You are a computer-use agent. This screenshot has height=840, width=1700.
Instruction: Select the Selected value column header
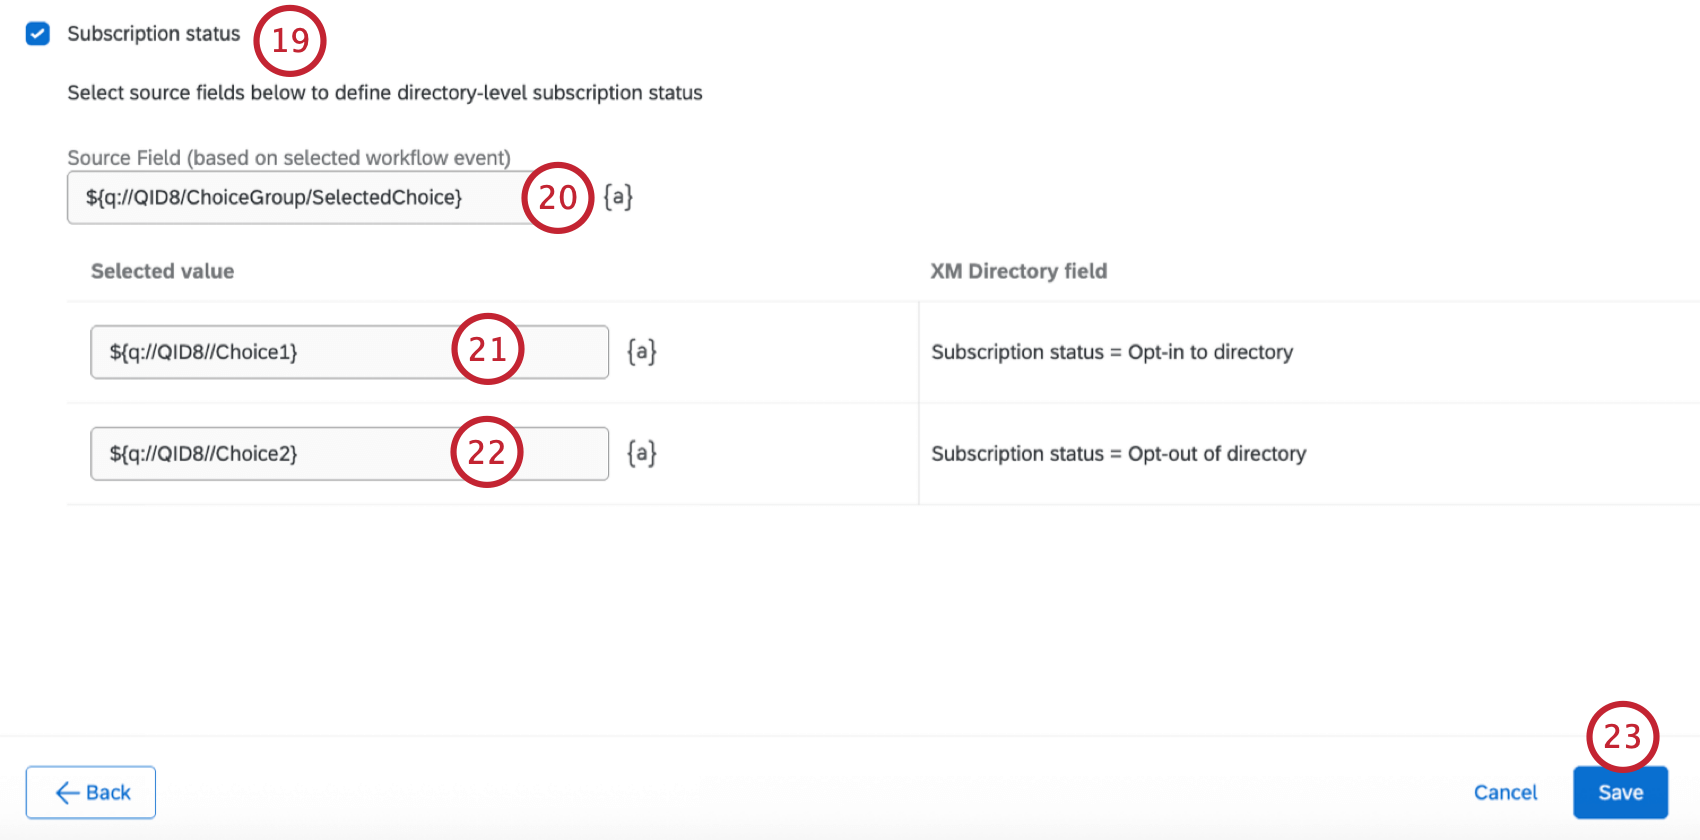coord(161,270)
